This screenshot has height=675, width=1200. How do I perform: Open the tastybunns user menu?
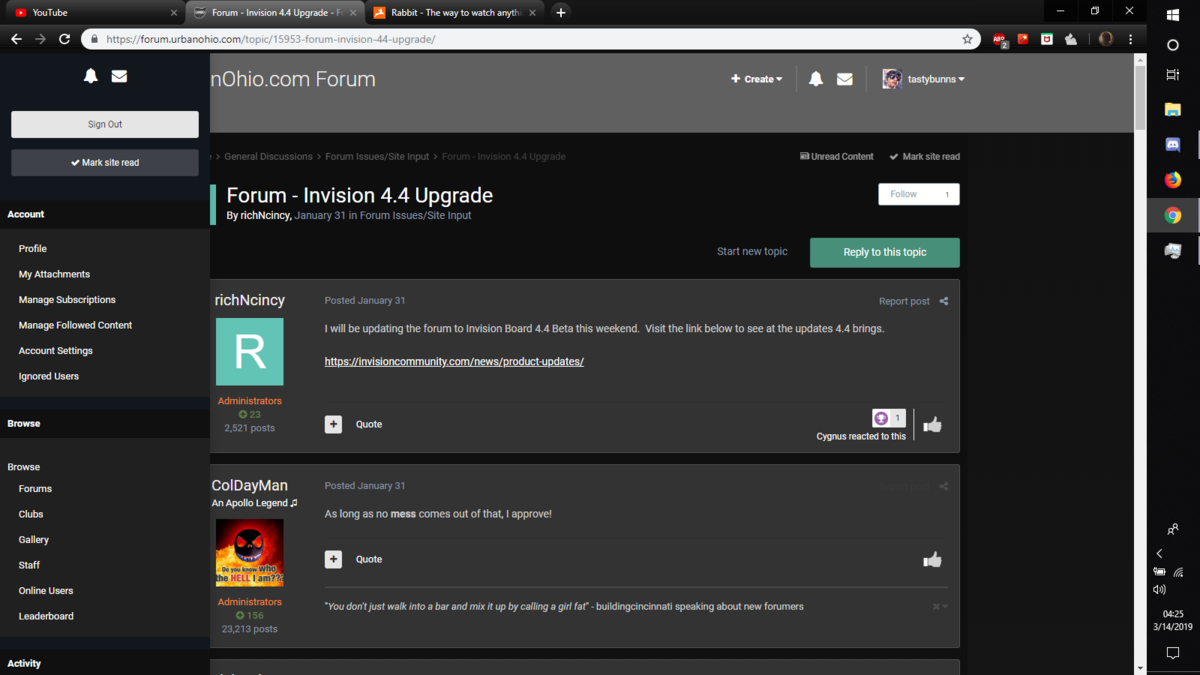923,79
